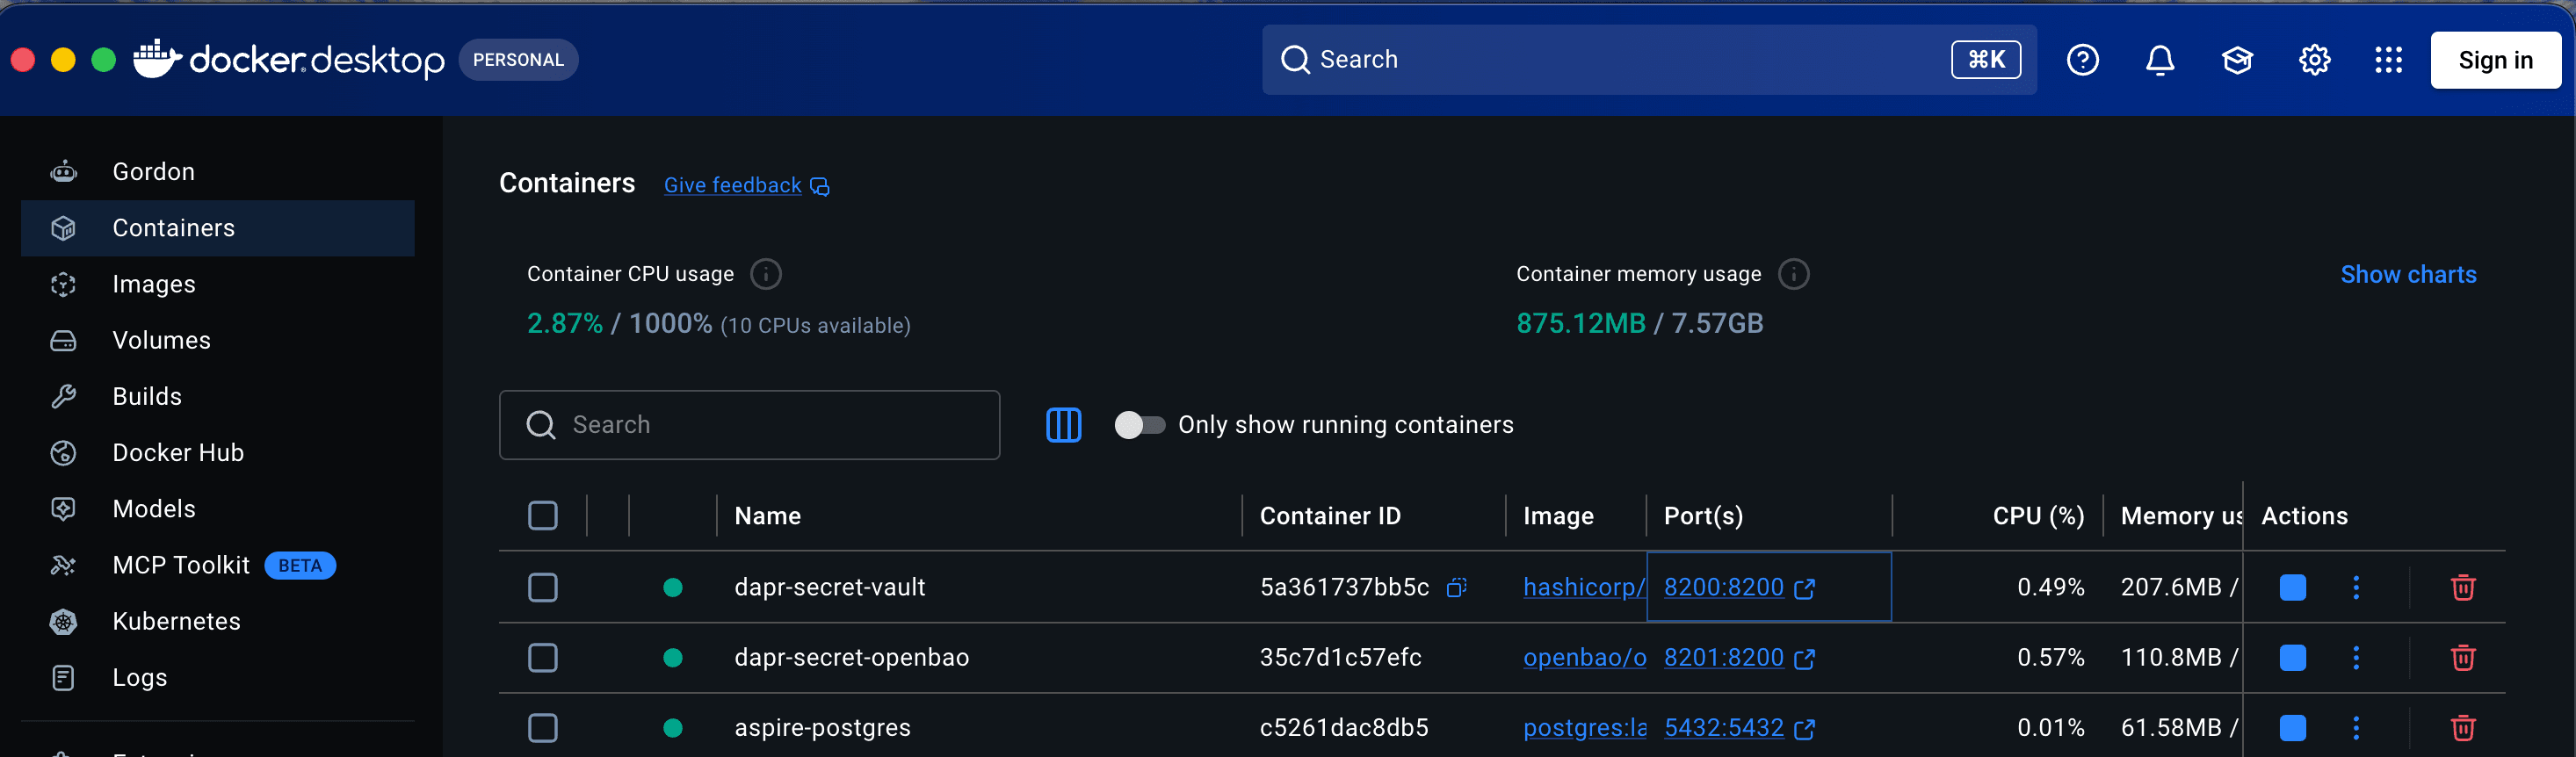This screenshot has height=757, width=2576.
Task: Open Volumes in the sidebar
Action: pos(217,340)
